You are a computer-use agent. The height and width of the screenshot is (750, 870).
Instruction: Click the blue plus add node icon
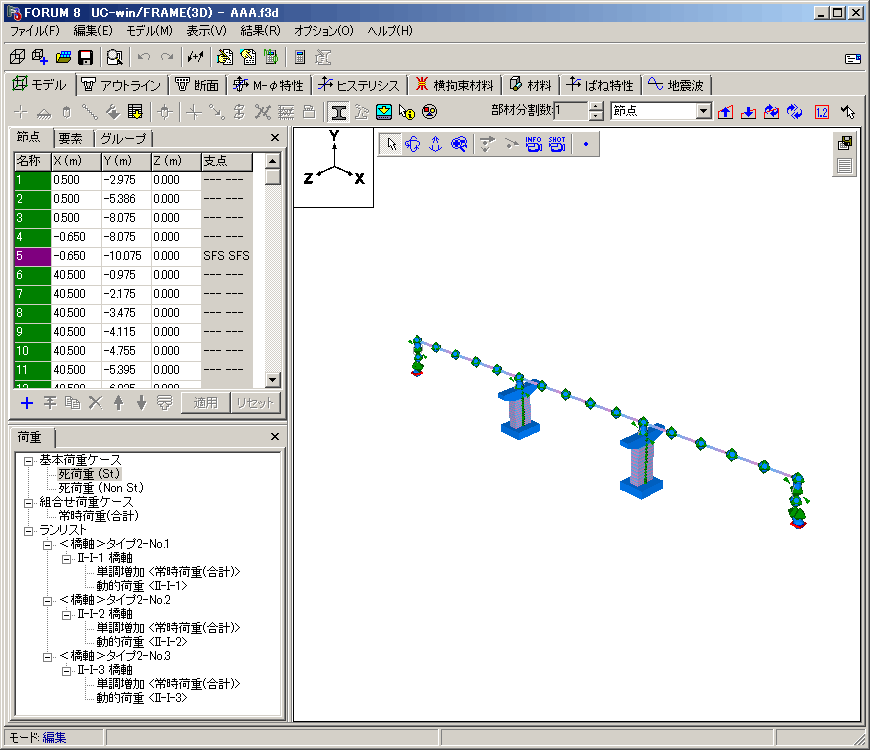coord(27,403)
